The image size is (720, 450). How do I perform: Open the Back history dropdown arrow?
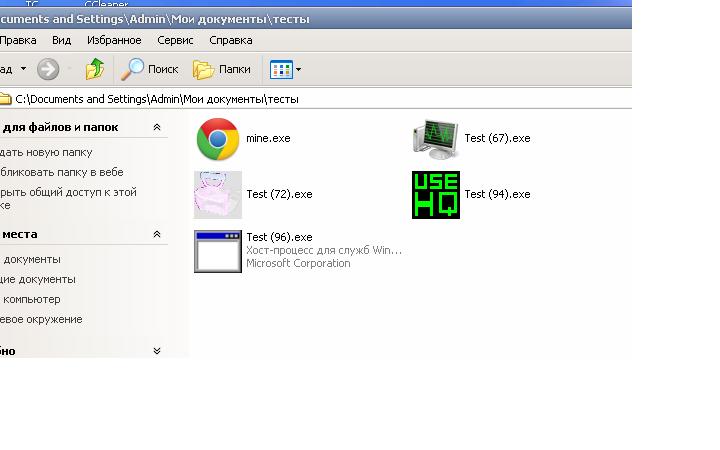click(x=23, y=69)
